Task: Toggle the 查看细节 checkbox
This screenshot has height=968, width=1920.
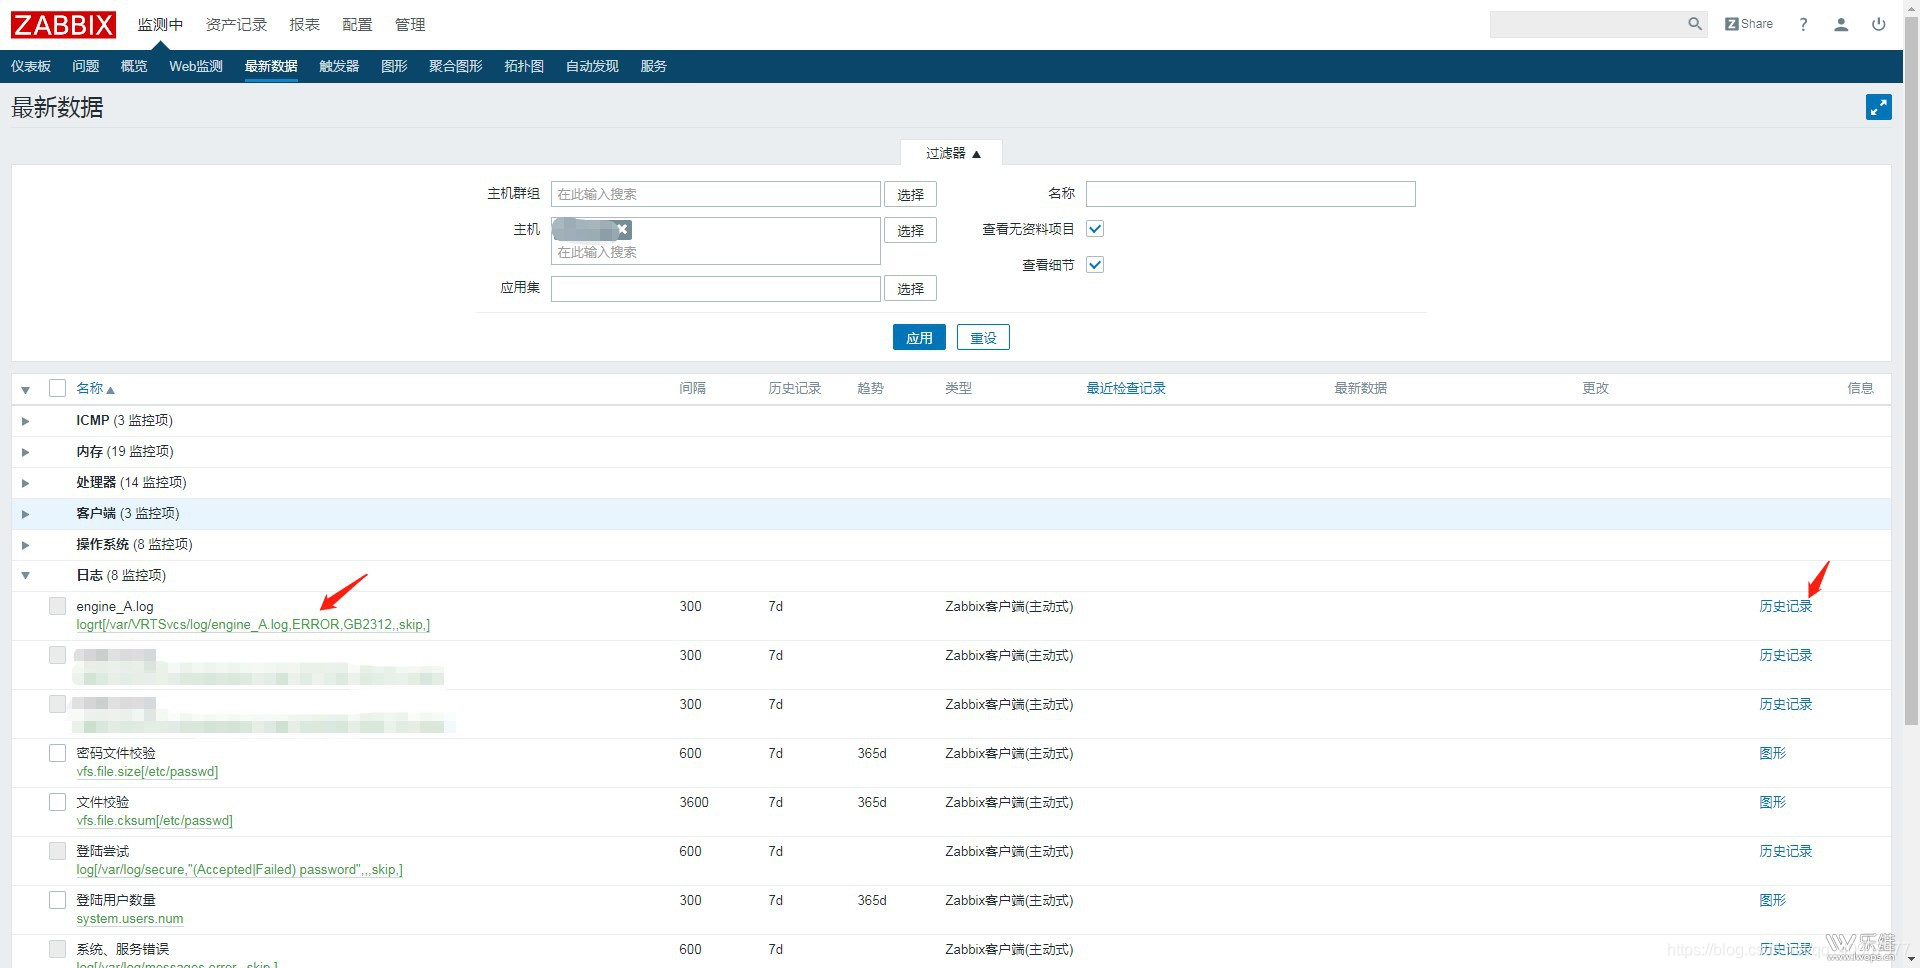Action: click(1095, 265)
